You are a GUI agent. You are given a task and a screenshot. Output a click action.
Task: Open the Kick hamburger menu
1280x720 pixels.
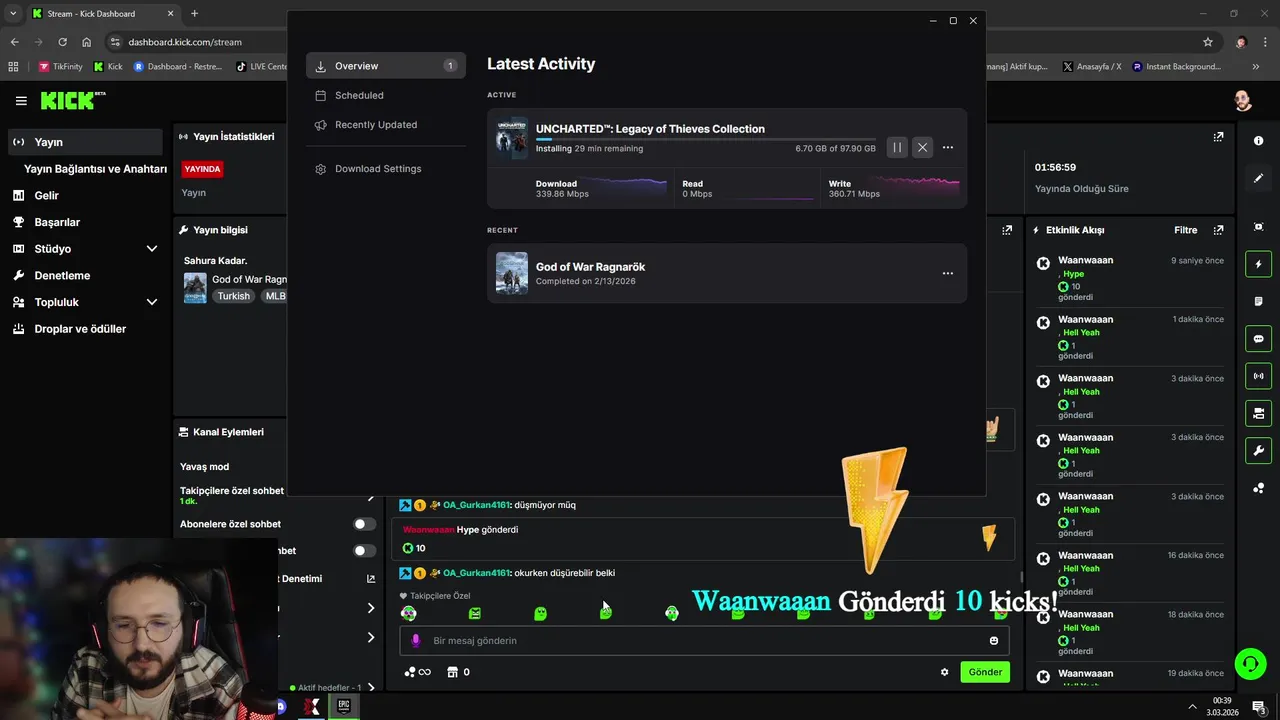pos(21,101)
